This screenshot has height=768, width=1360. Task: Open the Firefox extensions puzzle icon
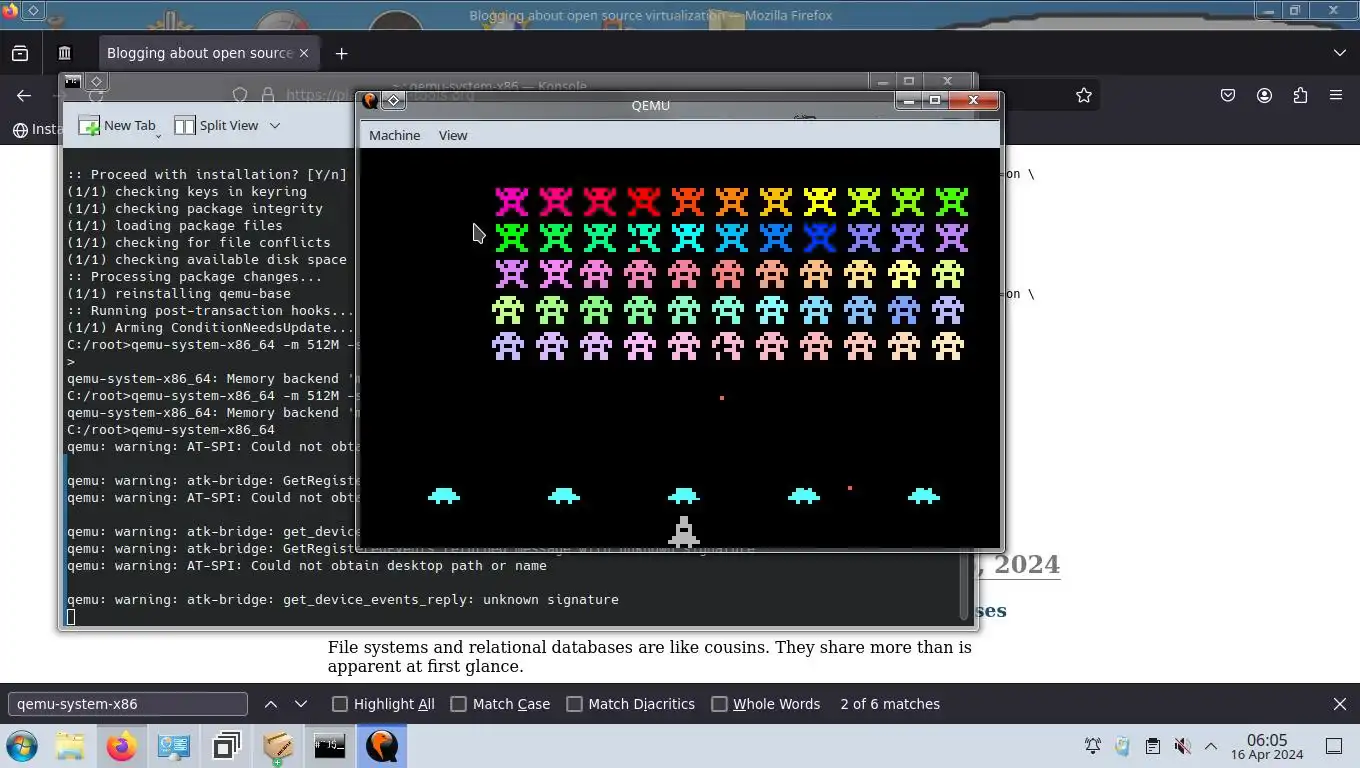point(1300,96)
